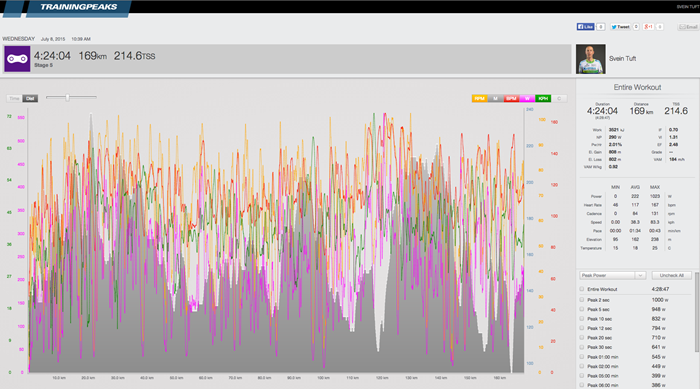Click the 100 km x-axis label

pyautogui.click(x=323, y=378)
